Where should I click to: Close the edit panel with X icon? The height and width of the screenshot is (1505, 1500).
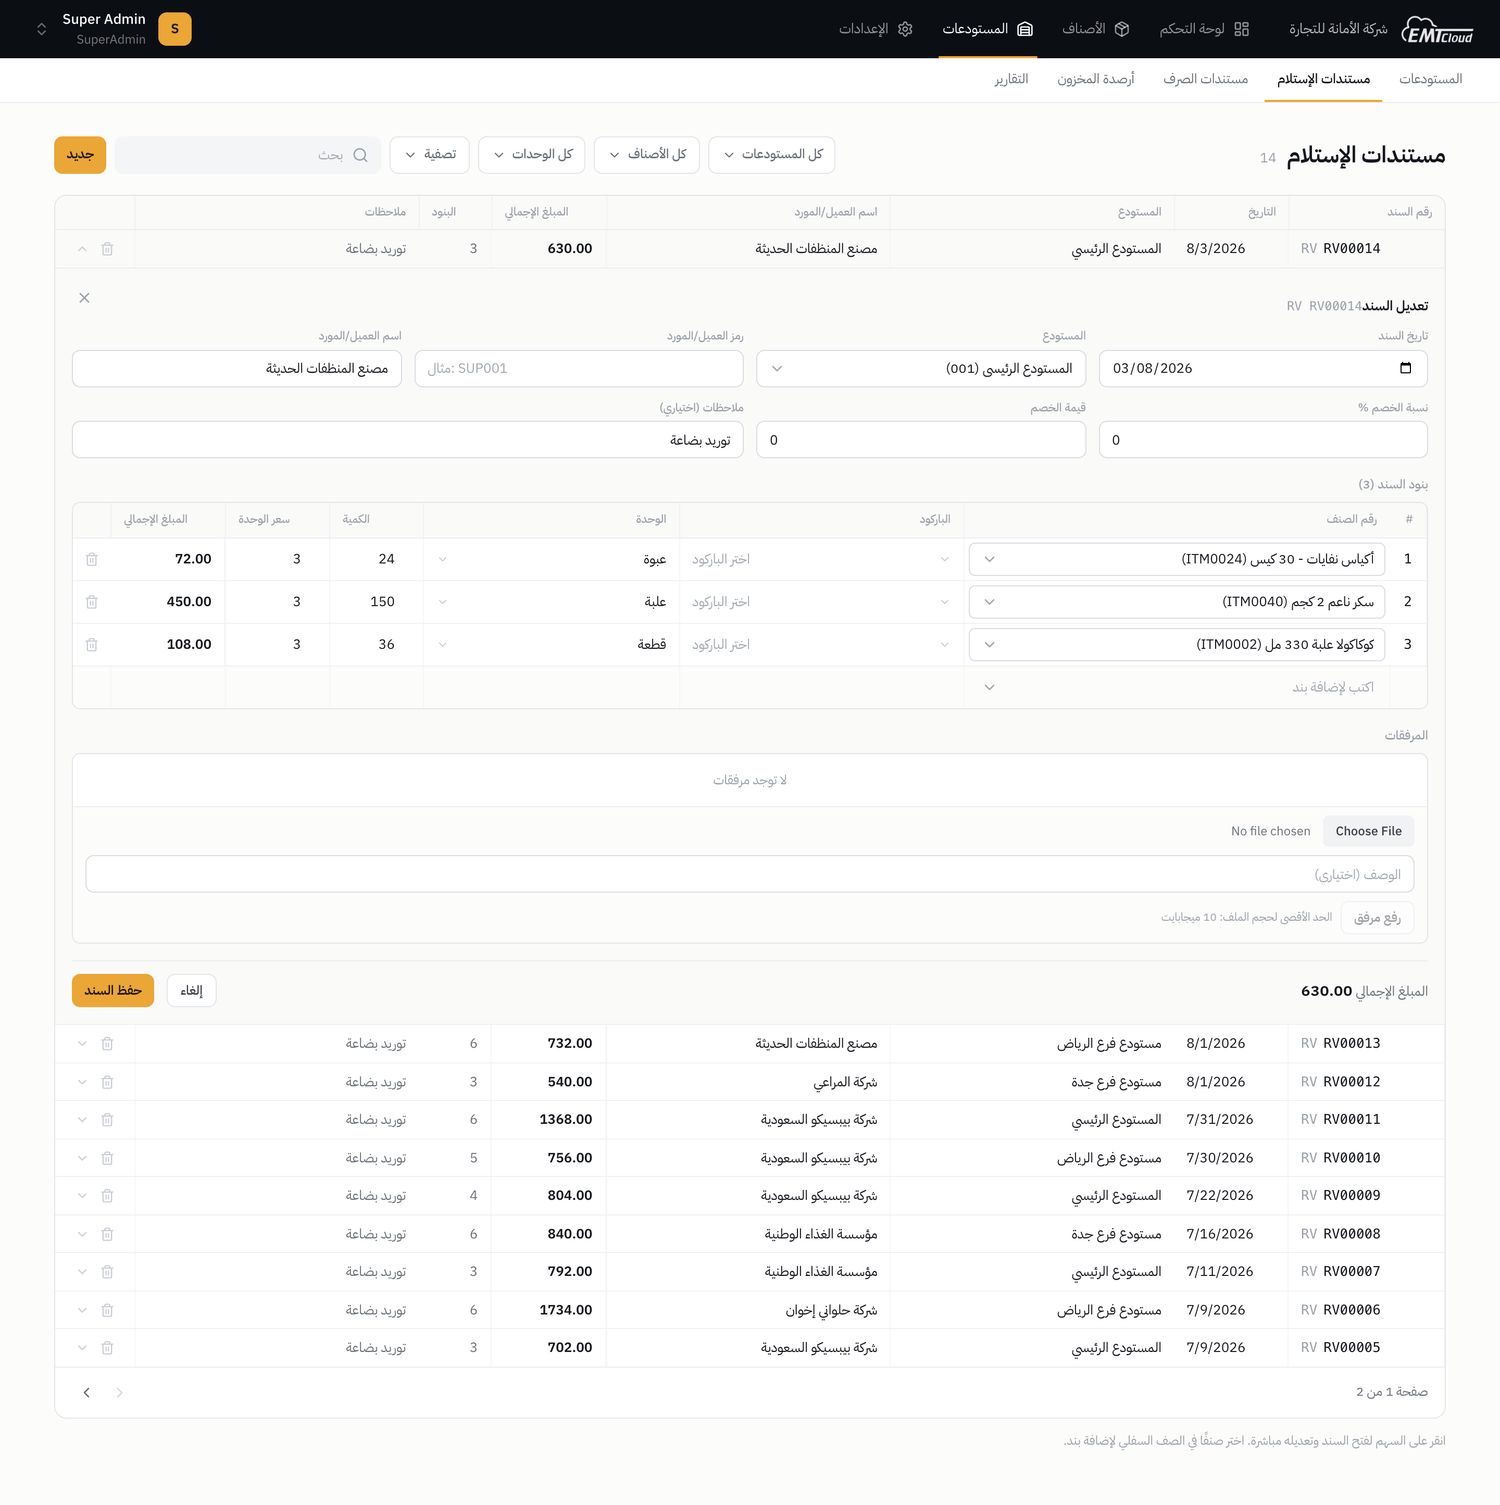pyautogui.click(x=84, y=298)
